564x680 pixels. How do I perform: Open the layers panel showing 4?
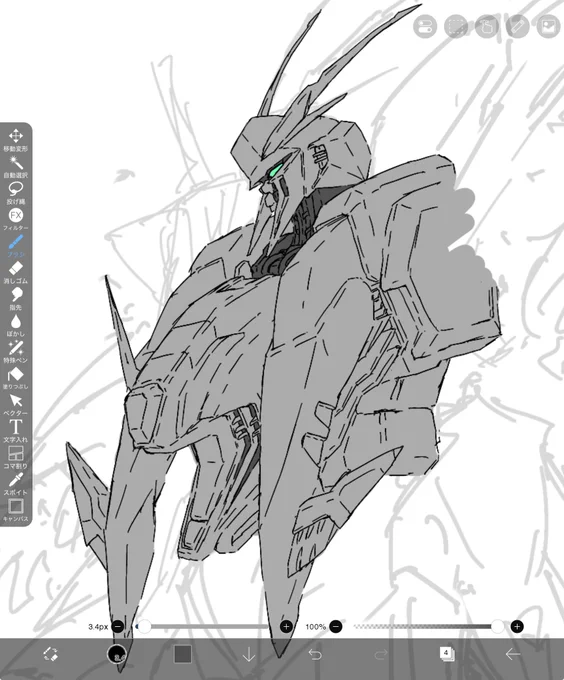[447, 654]
